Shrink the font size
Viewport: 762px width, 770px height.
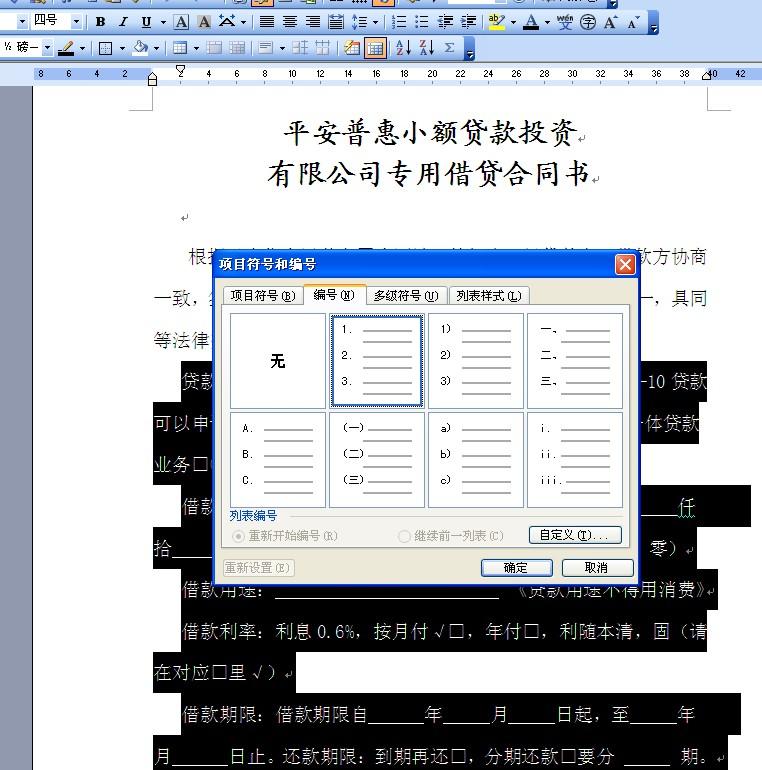633,22
